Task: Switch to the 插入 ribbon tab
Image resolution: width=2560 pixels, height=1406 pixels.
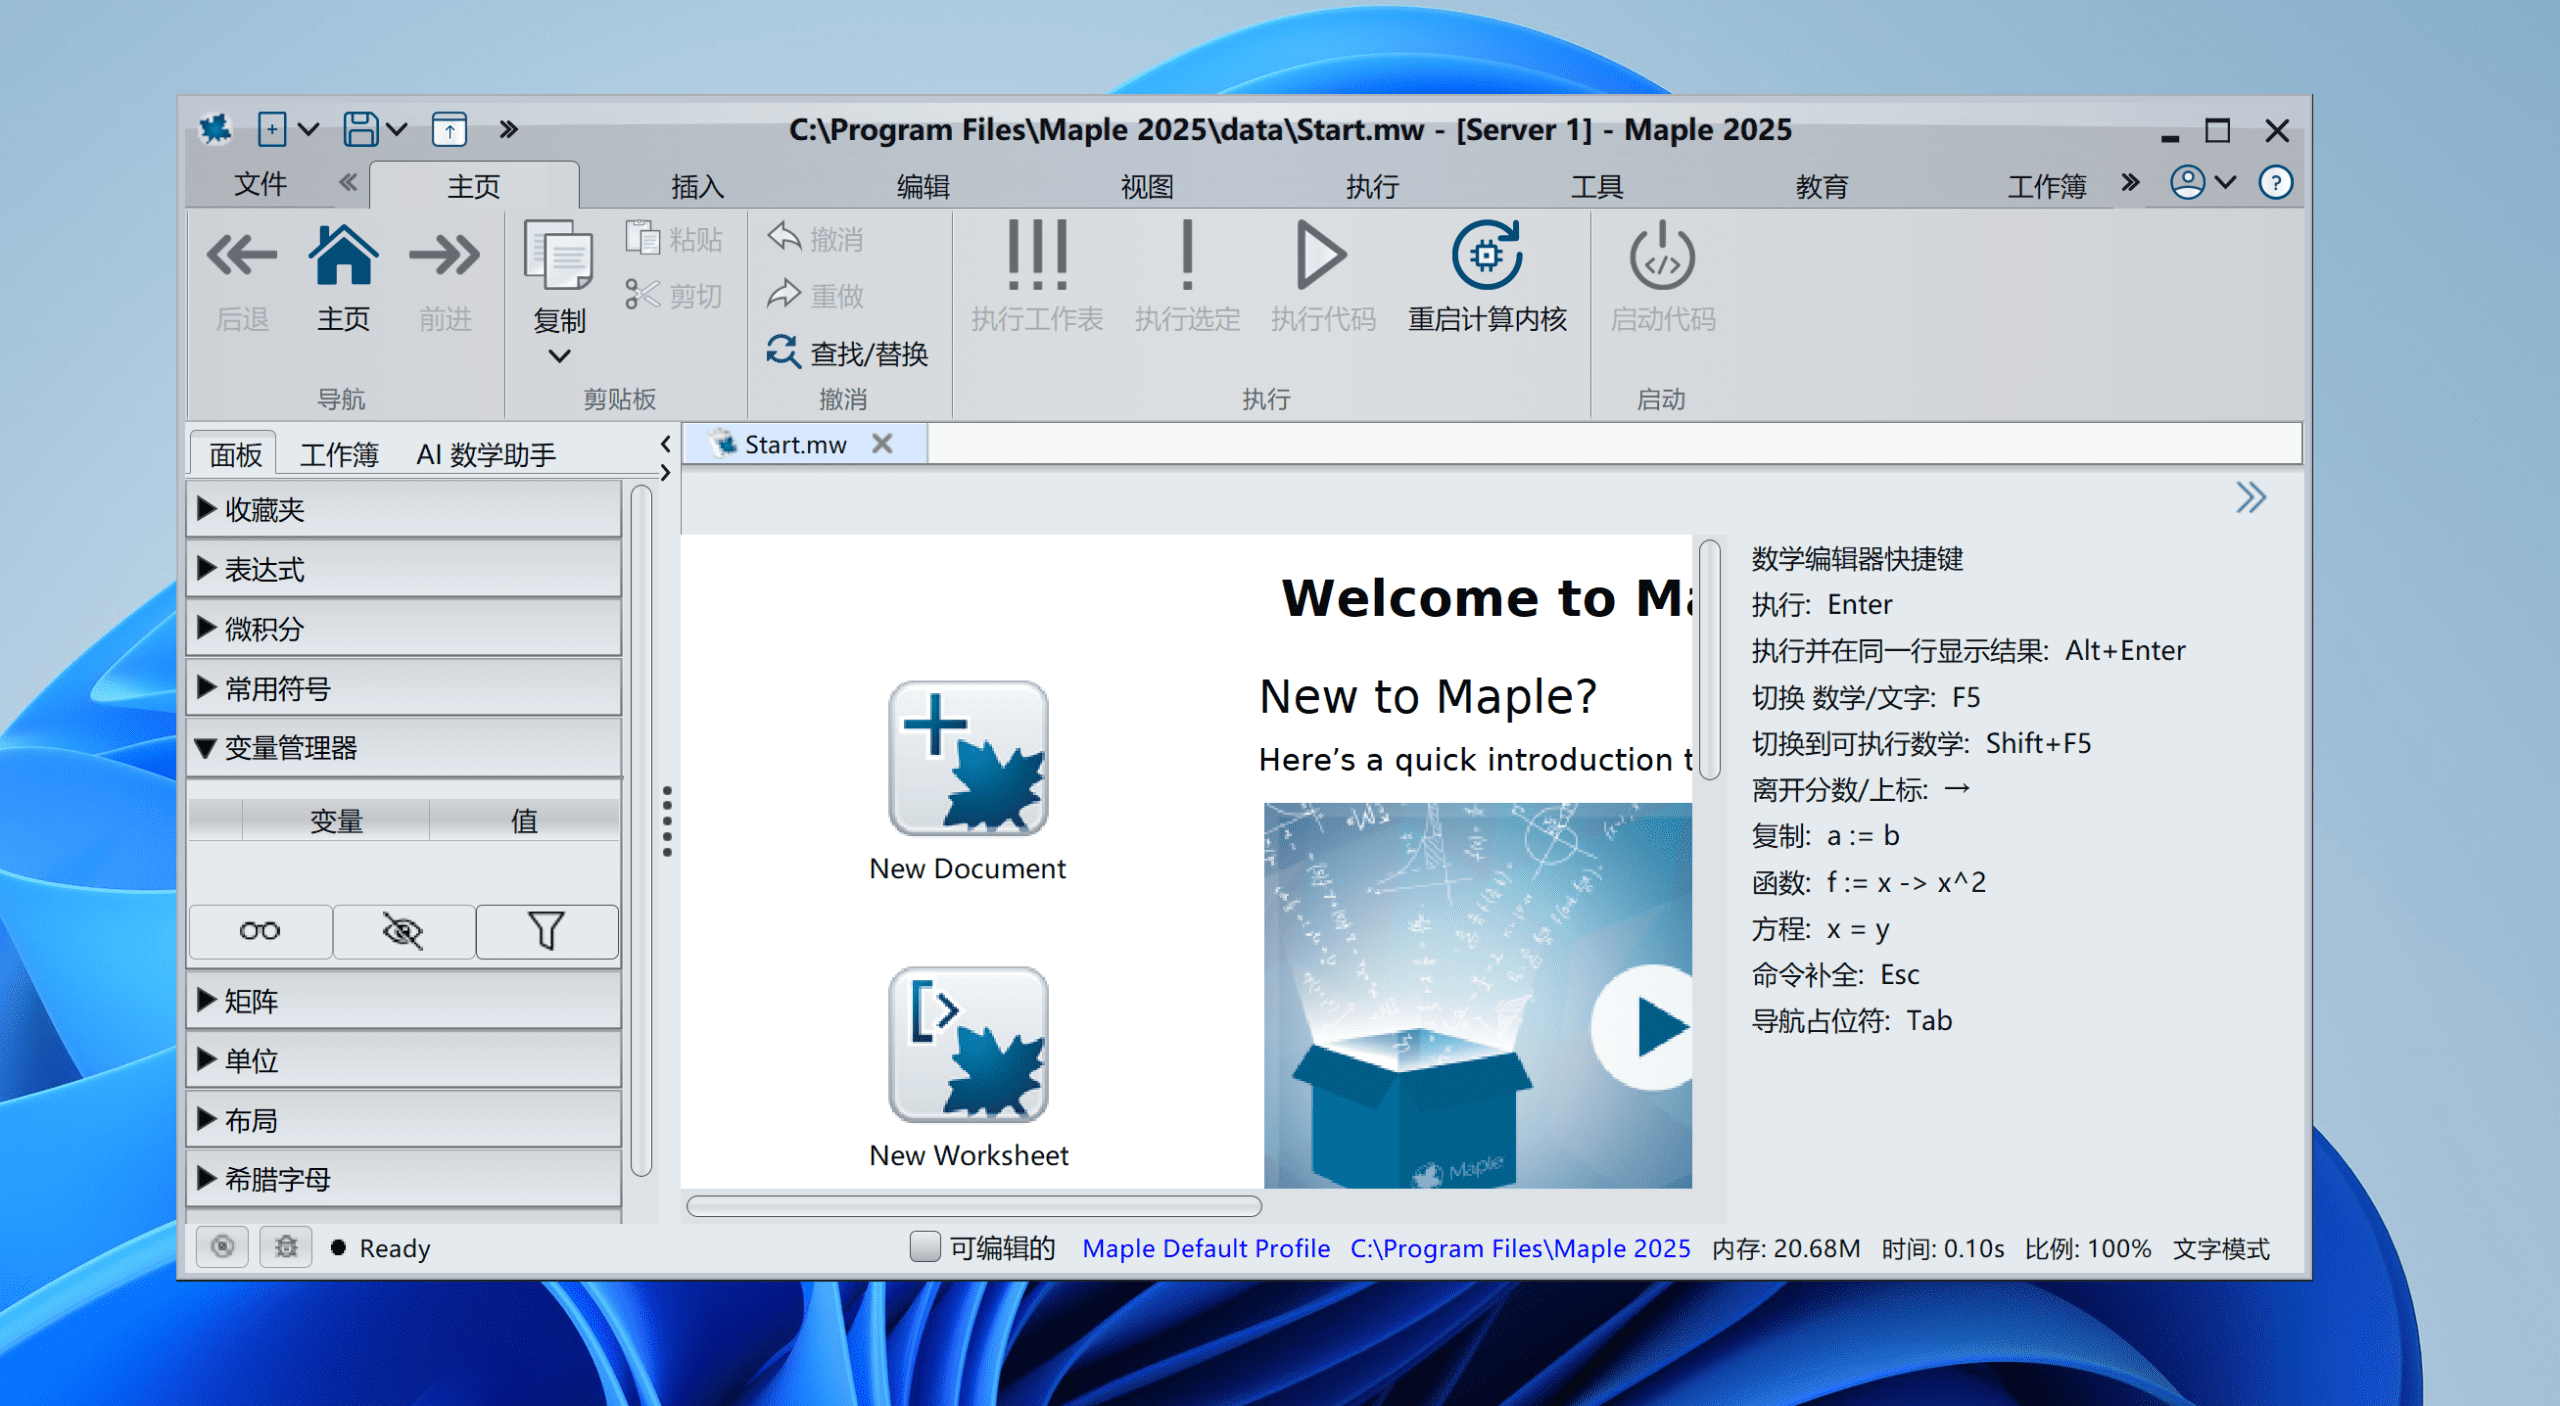Action: point(697,186)
